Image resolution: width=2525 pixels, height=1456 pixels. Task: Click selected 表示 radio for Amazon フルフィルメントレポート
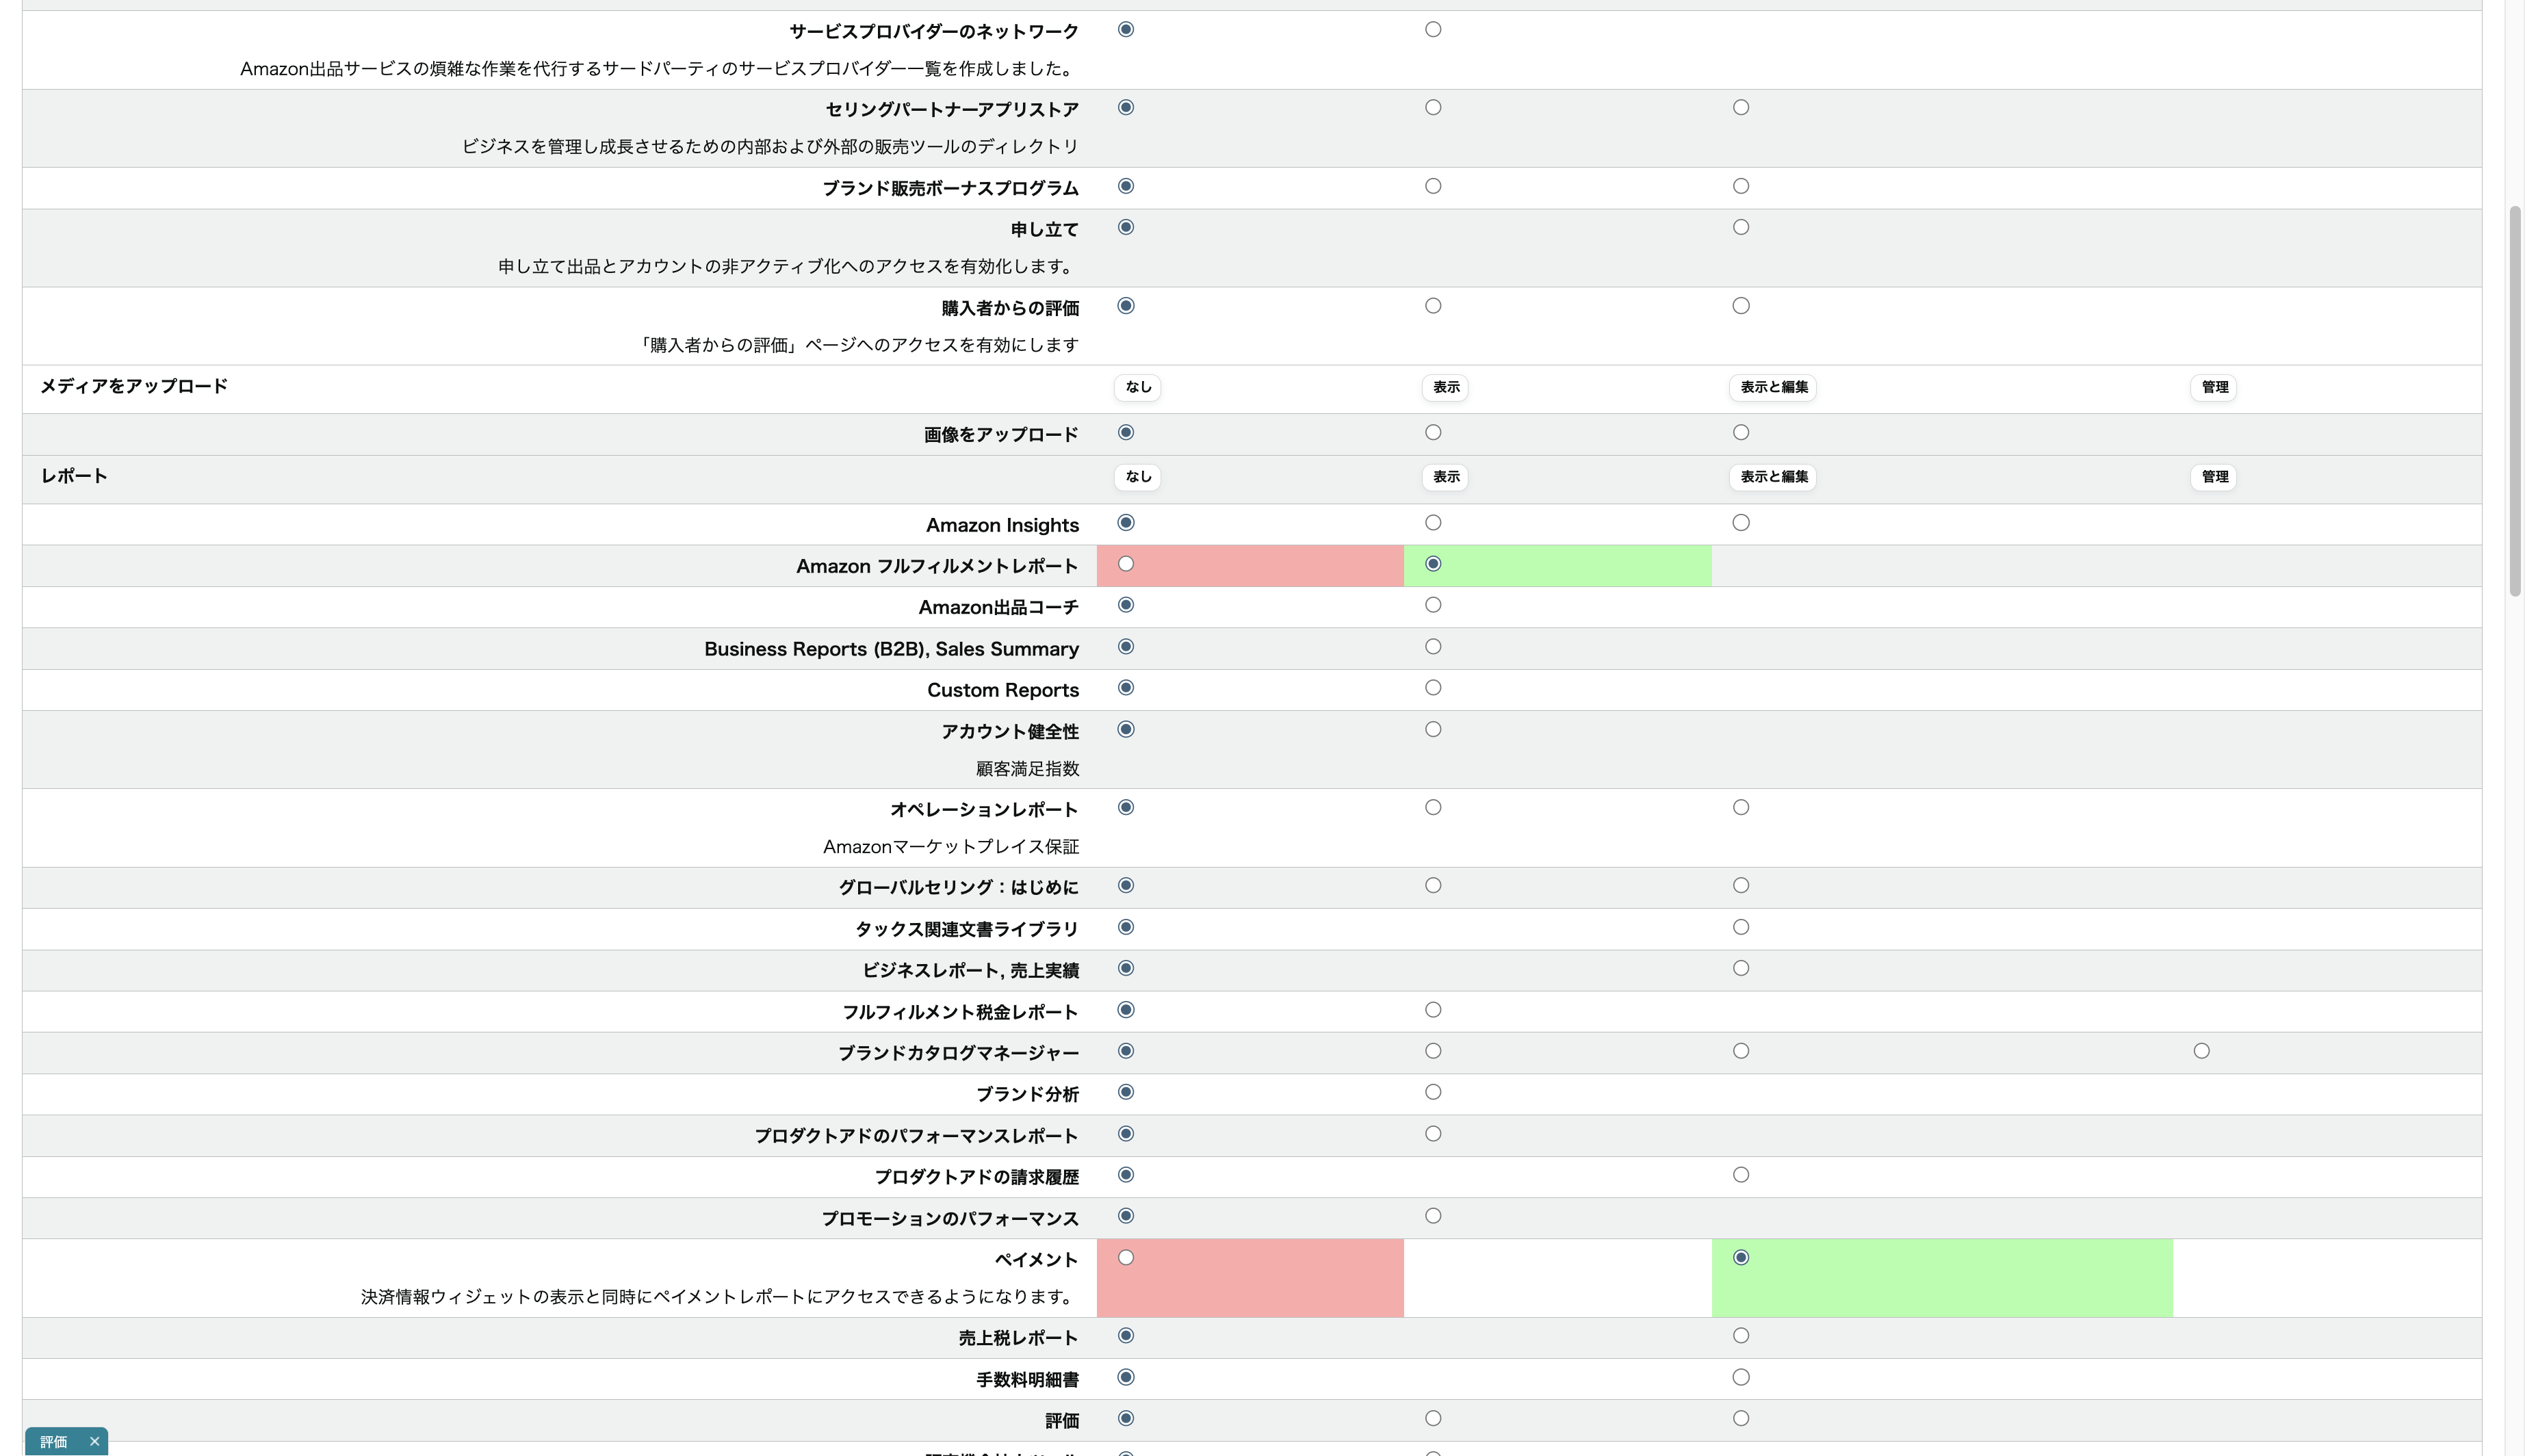(x=1433, y=564)
